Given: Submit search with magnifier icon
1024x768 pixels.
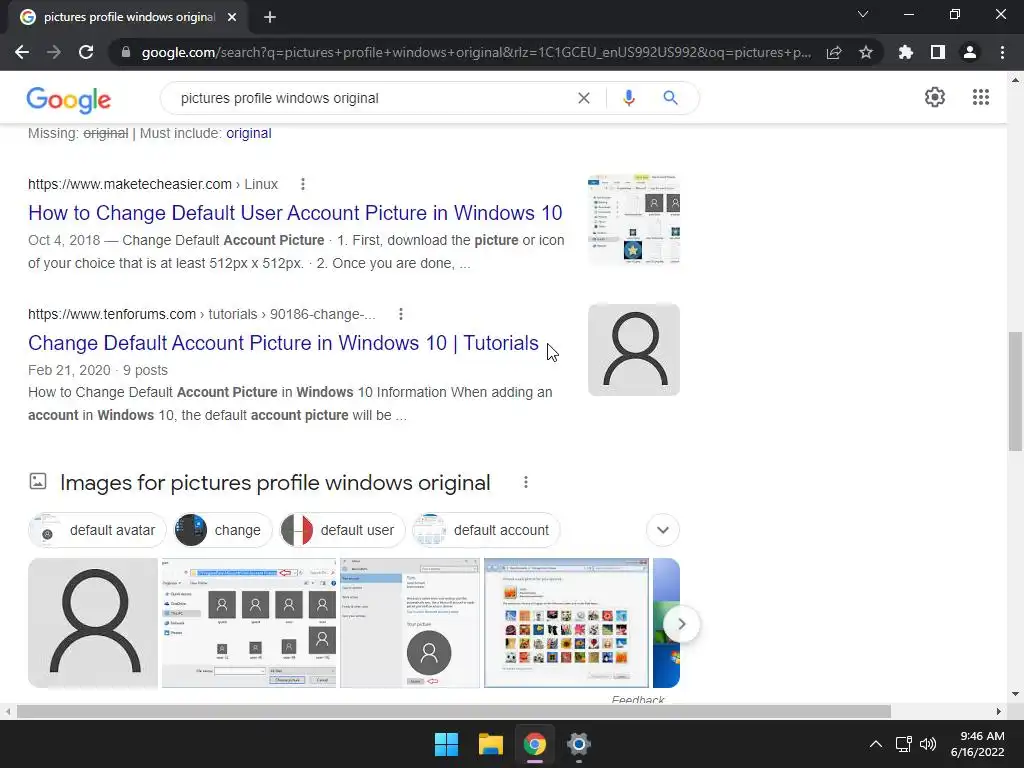Looking at the screenshot, I should pyautogui.click(x=670, y=98).
